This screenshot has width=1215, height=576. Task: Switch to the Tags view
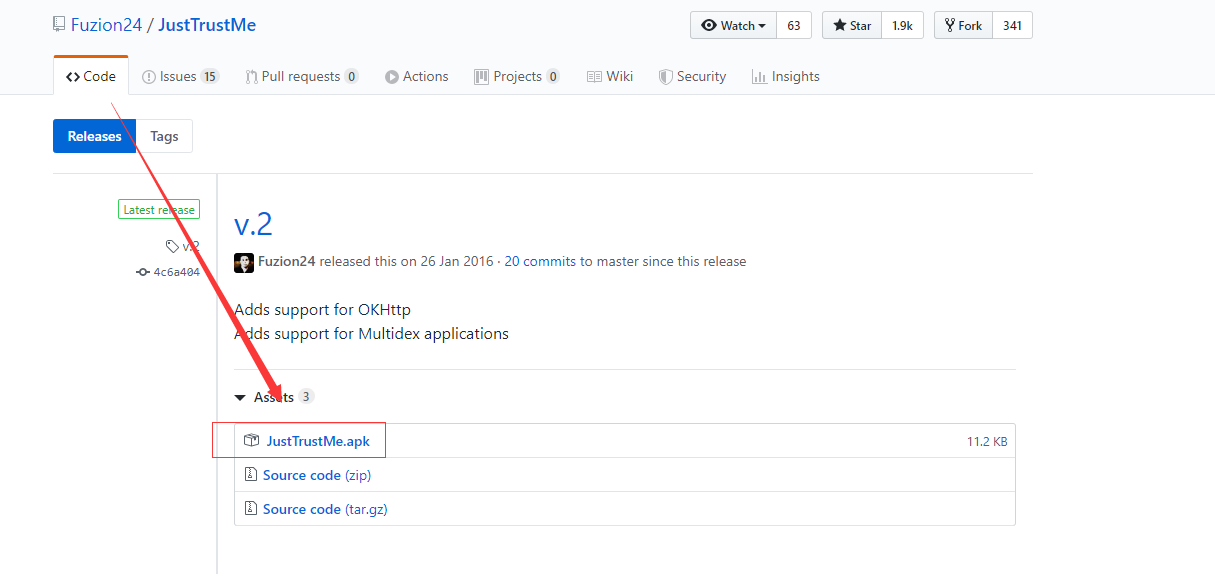[x=164, y=136]
